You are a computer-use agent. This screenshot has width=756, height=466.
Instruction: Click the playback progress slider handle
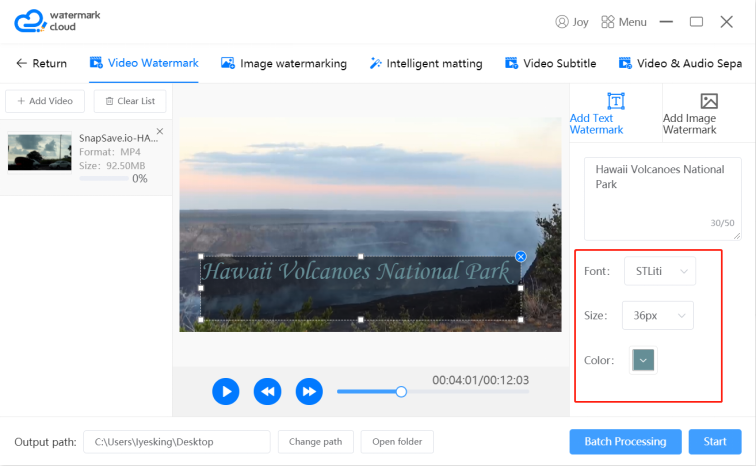(401, 391)
